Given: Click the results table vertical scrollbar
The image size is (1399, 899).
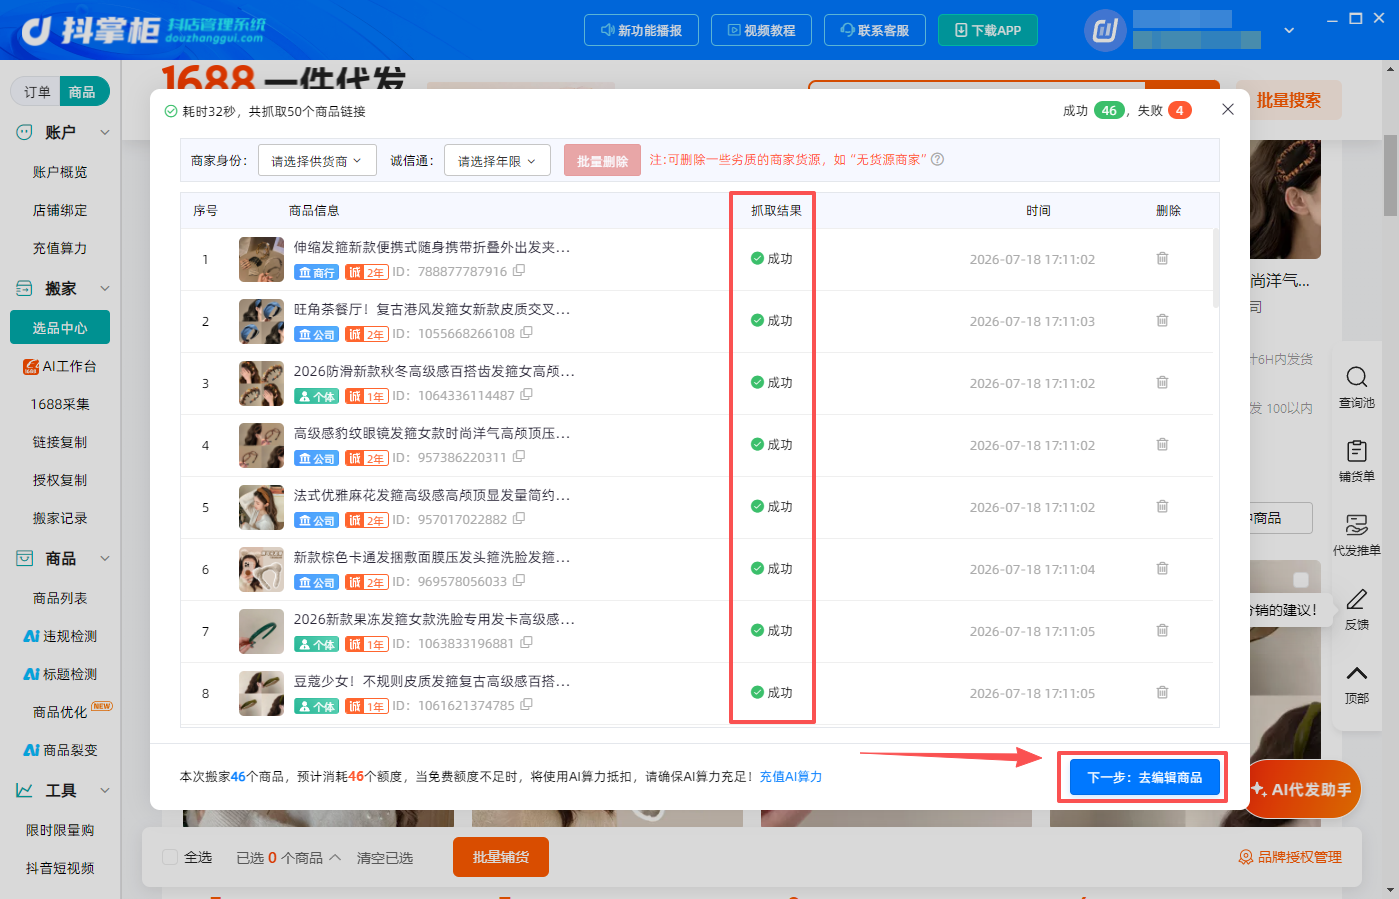Looking at the screenshot, I should coord(1215,268).
